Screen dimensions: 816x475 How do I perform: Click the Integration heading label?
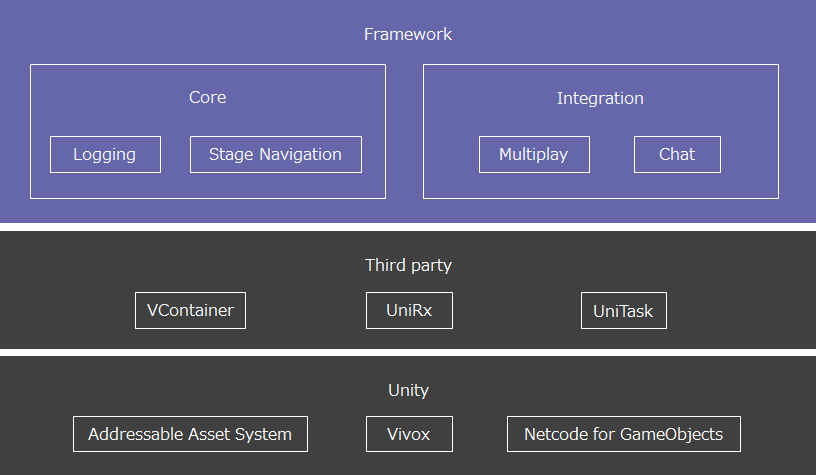click(600, 98)
